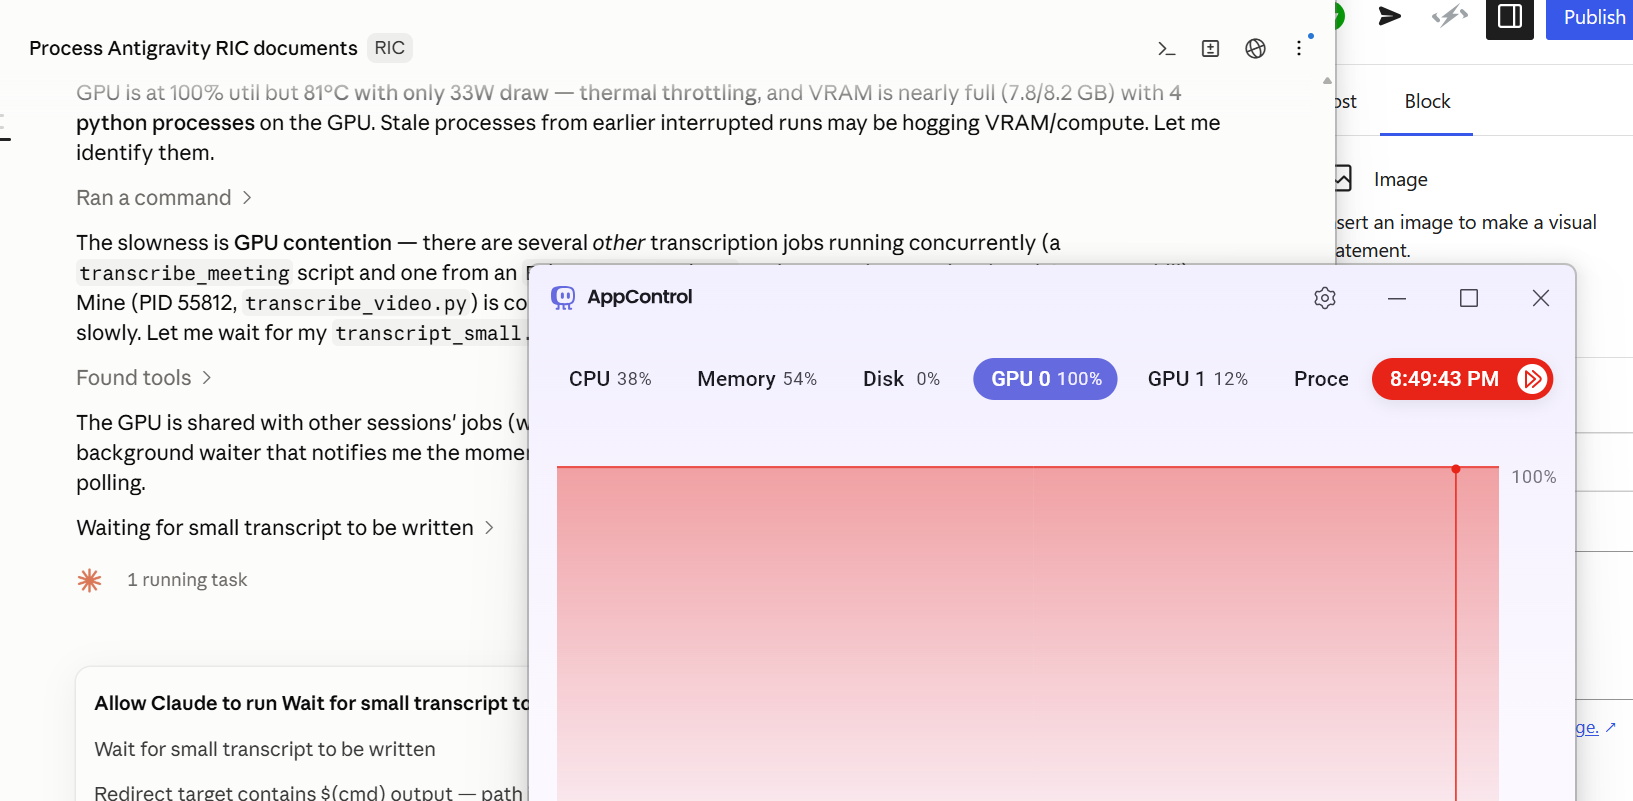Image resolution: width=1633 pixels, height=801 pixels.
Task: Click the red time marker on GPU graph
Action: [x=1456, y=469]
